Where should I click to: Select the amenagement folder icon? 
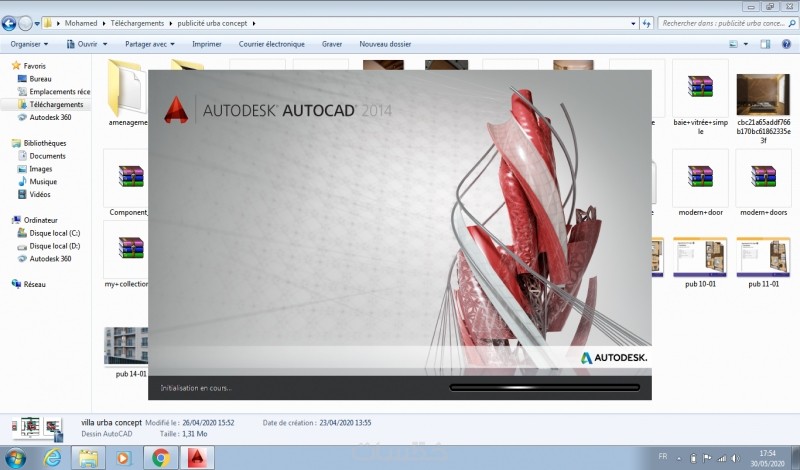tap(126, 88)
